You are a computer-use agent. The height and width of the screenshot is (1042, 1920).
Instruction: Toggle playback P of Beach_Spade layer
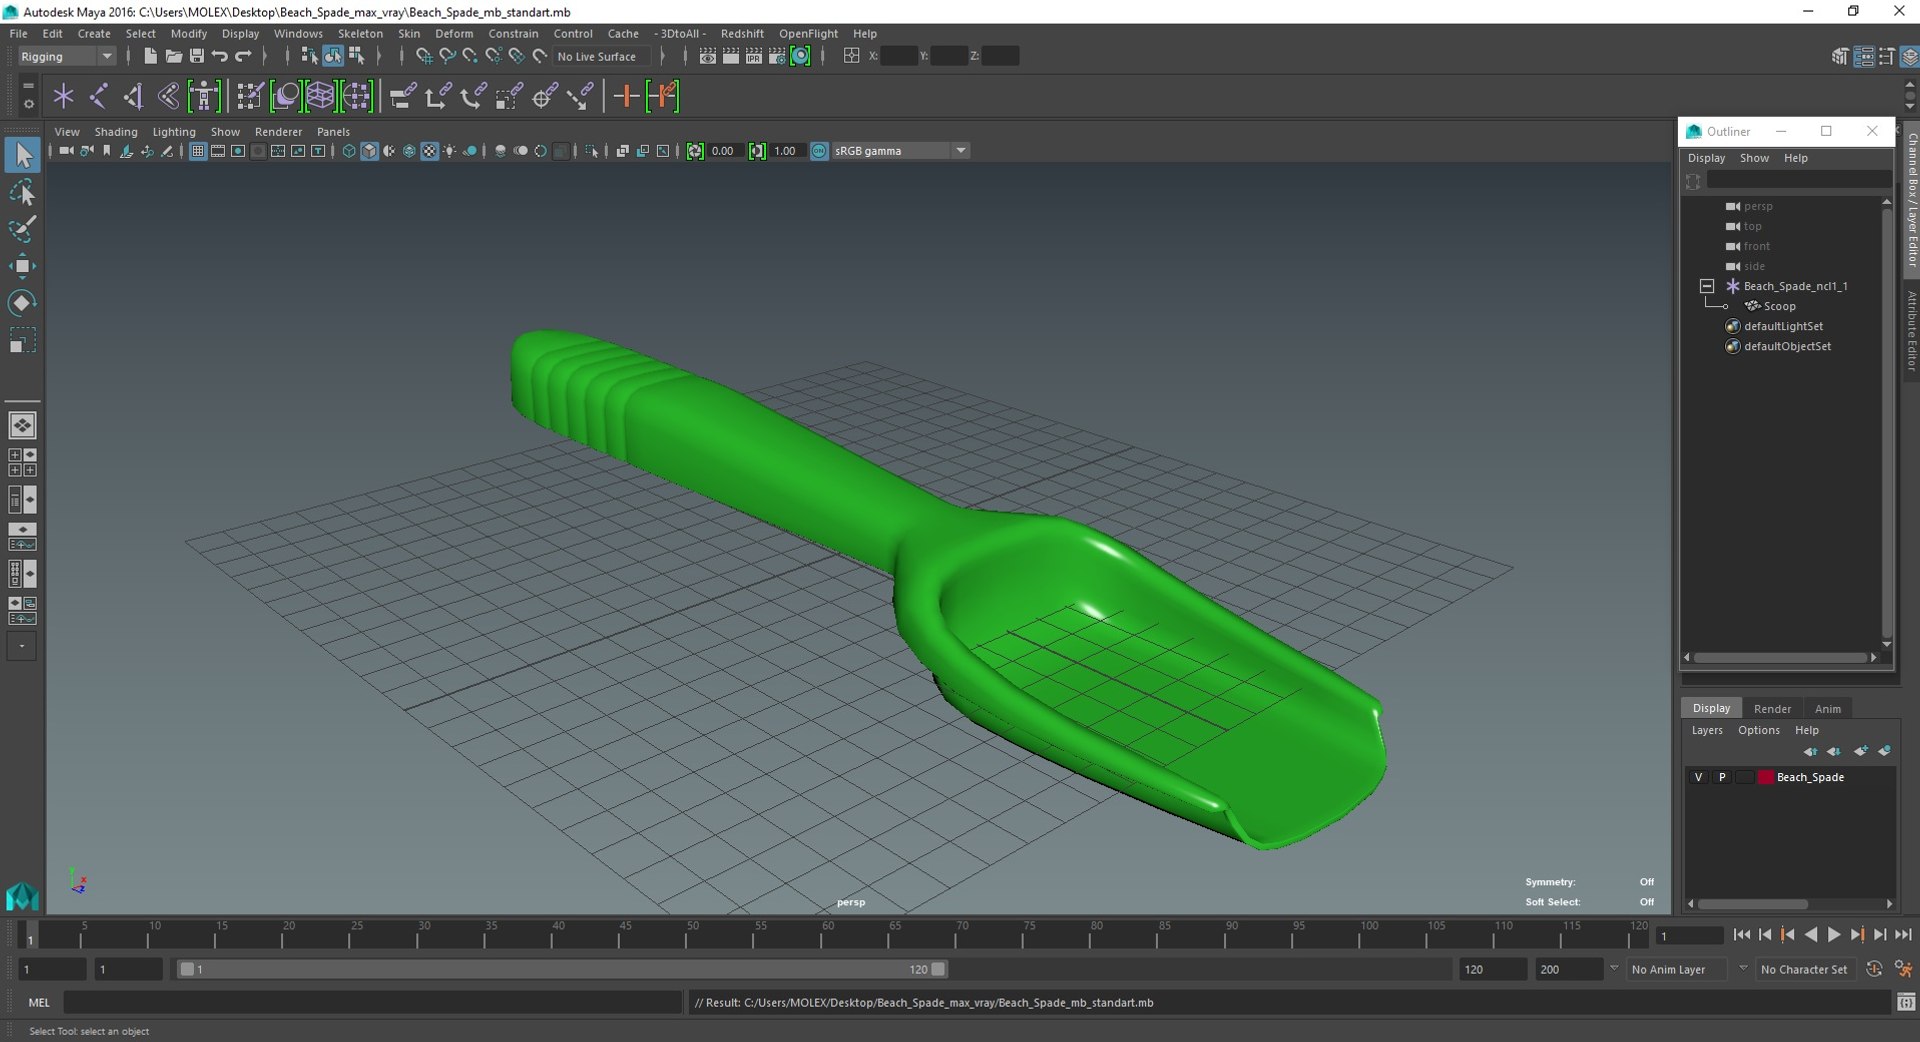pos(1722,777)
